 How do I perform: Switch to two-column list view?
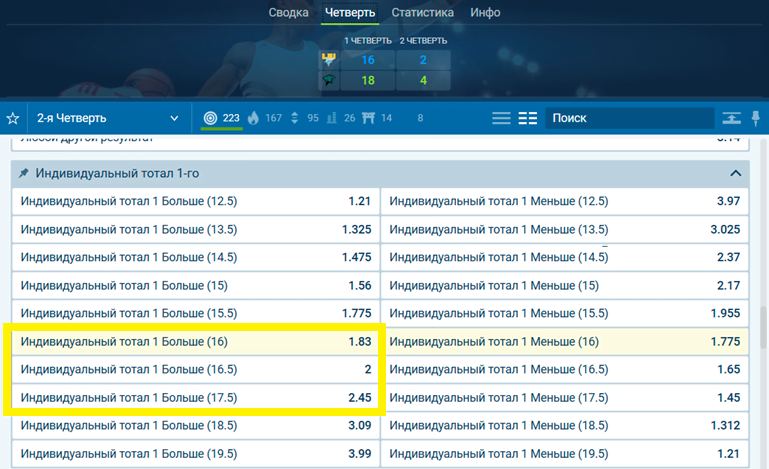pyautogui.click(x=528, y=118)
